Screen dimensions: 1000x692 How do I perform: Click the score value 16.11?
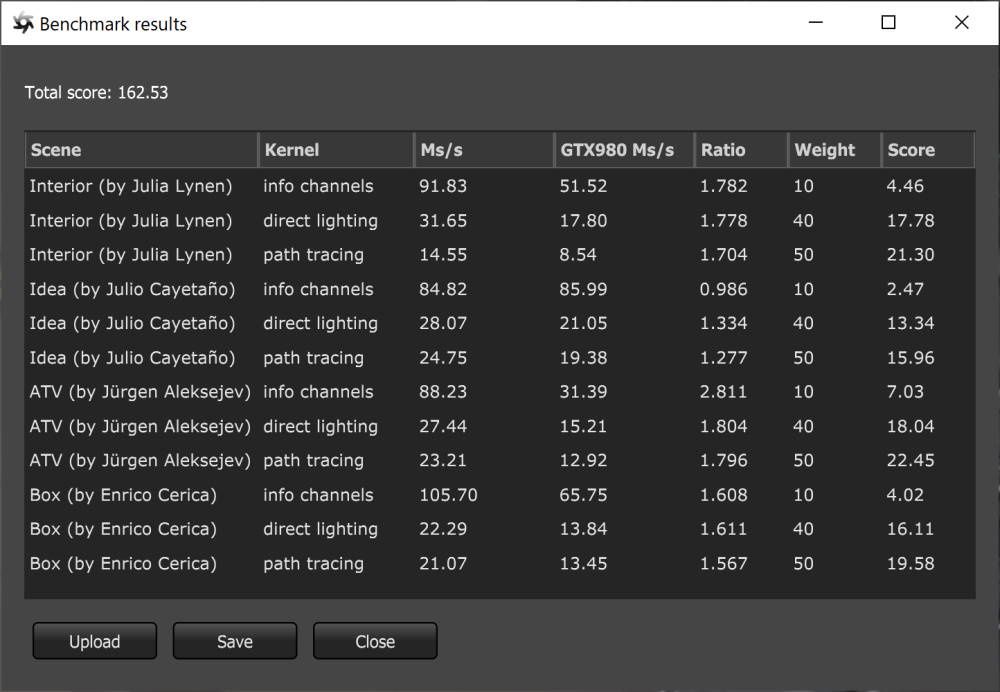[x=910, y=529]
